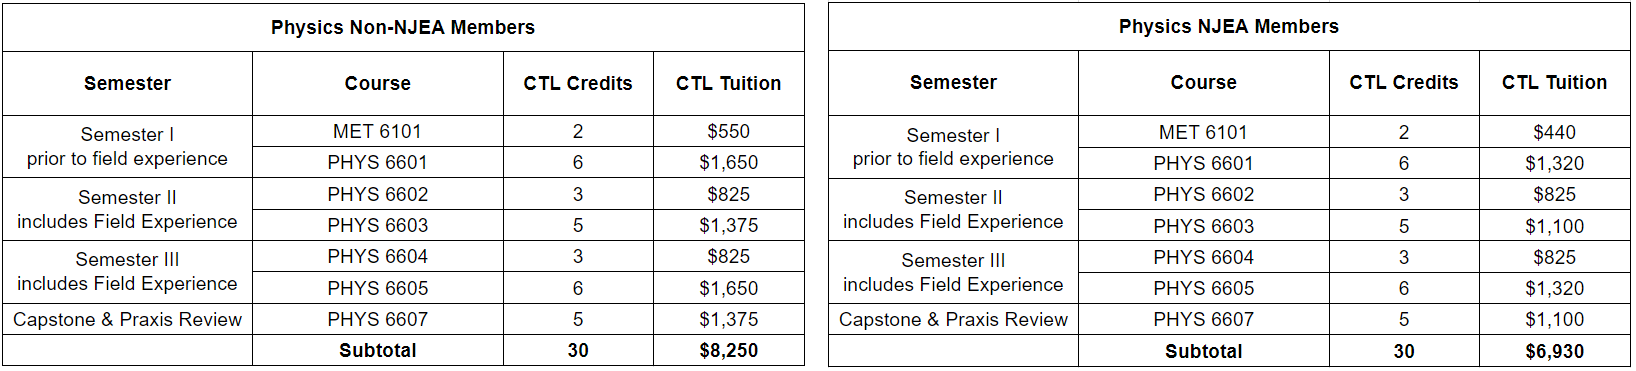The width and height of the screenshot is (1636, 371).
Task: Select the Capstone & Praxis Review cell in Non-NJEA table
Action: tap(127, 319)
